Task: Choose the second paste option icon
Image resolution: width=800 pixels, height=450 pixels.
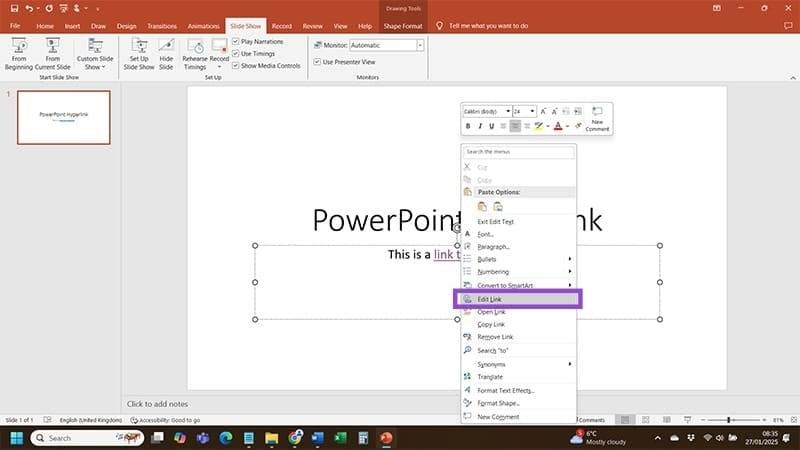Action: pyautogui.click(x=498, y=207)
